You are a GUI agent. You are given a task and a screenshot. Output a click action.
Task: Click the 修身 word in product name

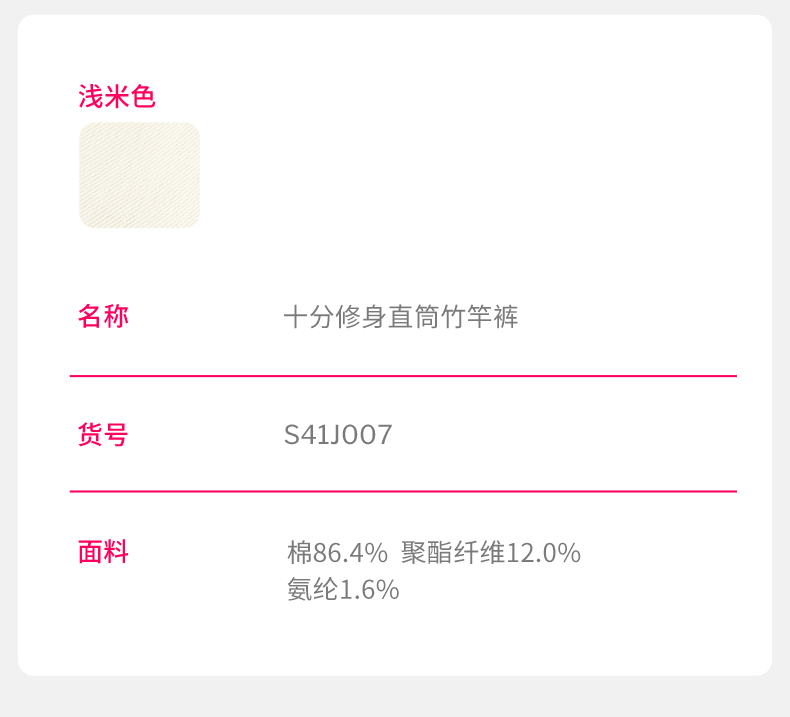coord(361,318)
